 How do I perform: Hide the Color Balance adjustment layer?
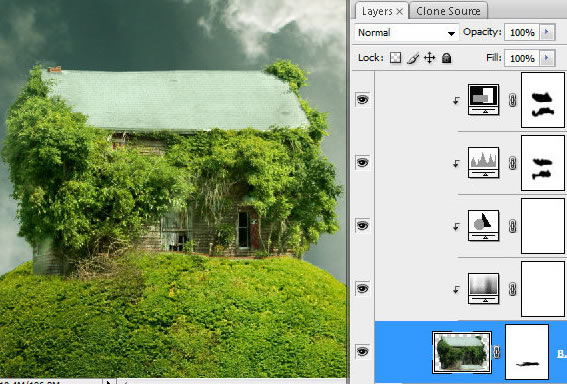pos(362,225)
